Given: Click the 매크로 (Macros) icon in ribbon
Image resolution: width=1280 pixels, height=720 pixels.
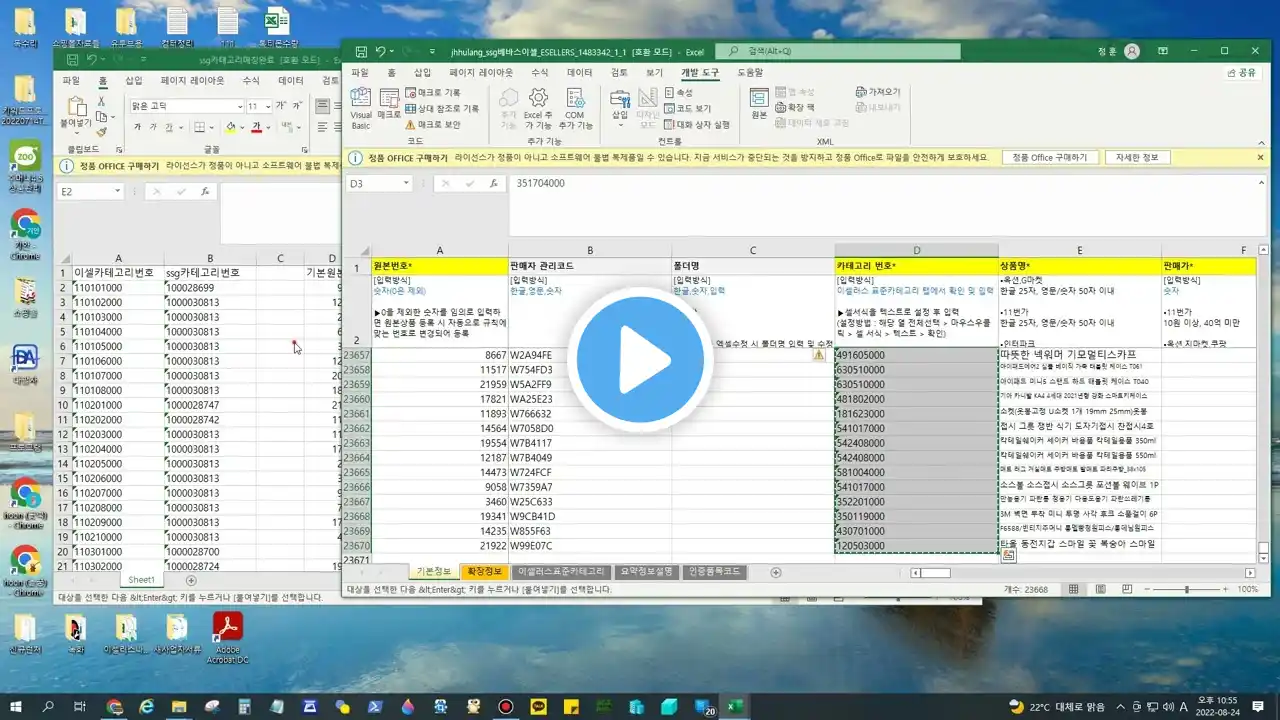Looking at the screenshot, I should pos(389,103).
